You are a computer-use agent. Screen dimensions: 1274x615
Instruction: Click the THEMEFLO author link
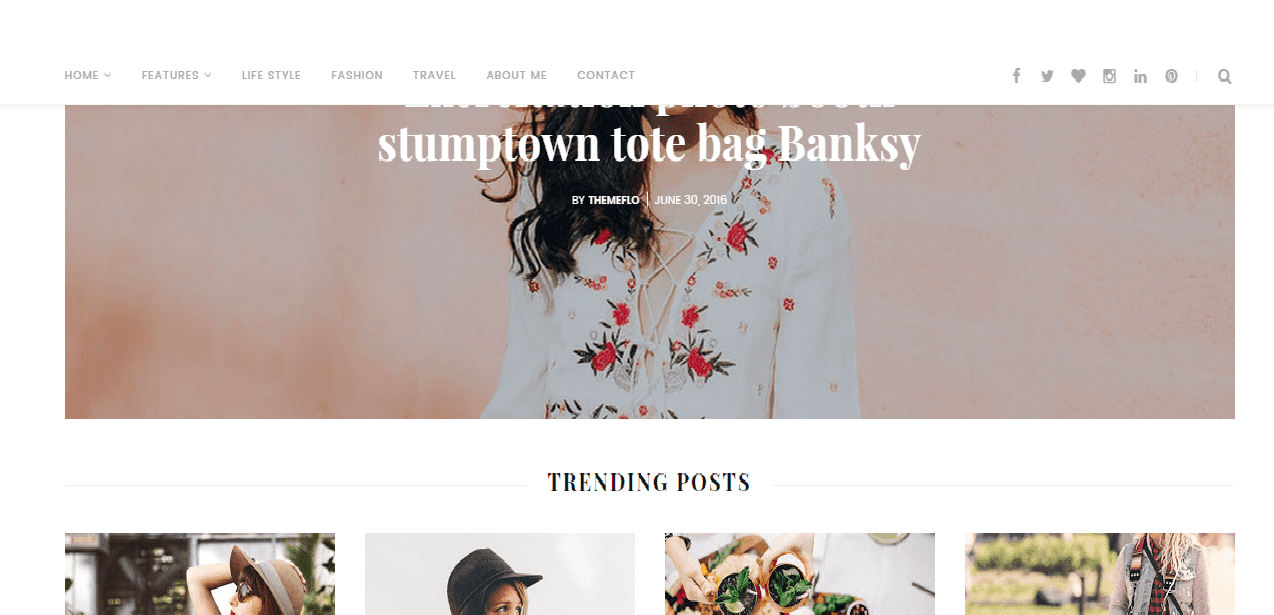tap(613, 200)
